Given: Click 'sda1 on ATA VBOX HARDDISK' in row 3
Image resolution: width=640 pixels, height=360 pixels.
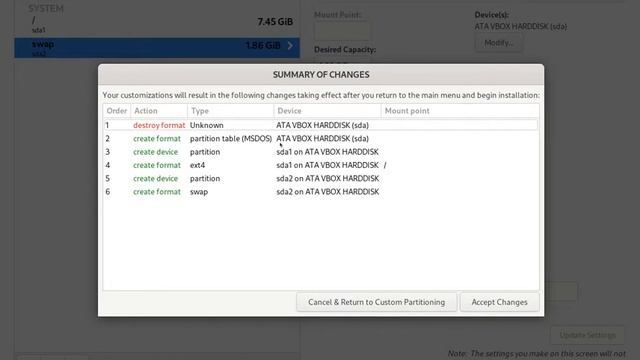Looking at the screenshot, I should [327, 152].
